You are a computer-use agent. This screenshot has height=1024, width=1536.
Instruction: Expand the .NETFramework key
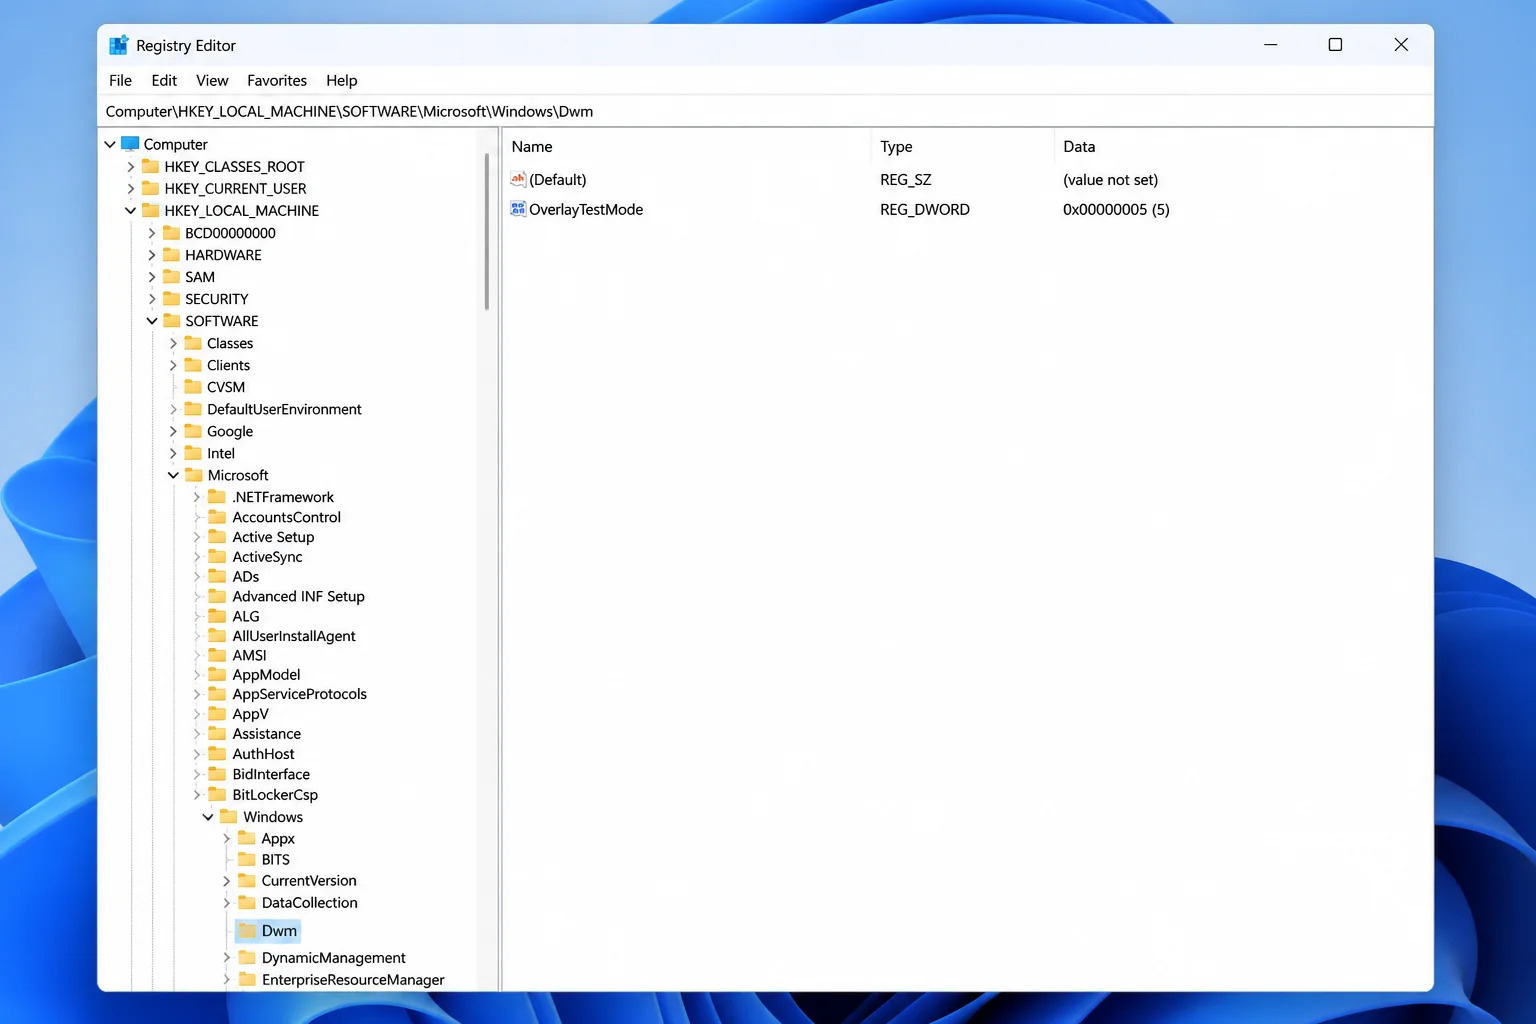tap(197, 497)
